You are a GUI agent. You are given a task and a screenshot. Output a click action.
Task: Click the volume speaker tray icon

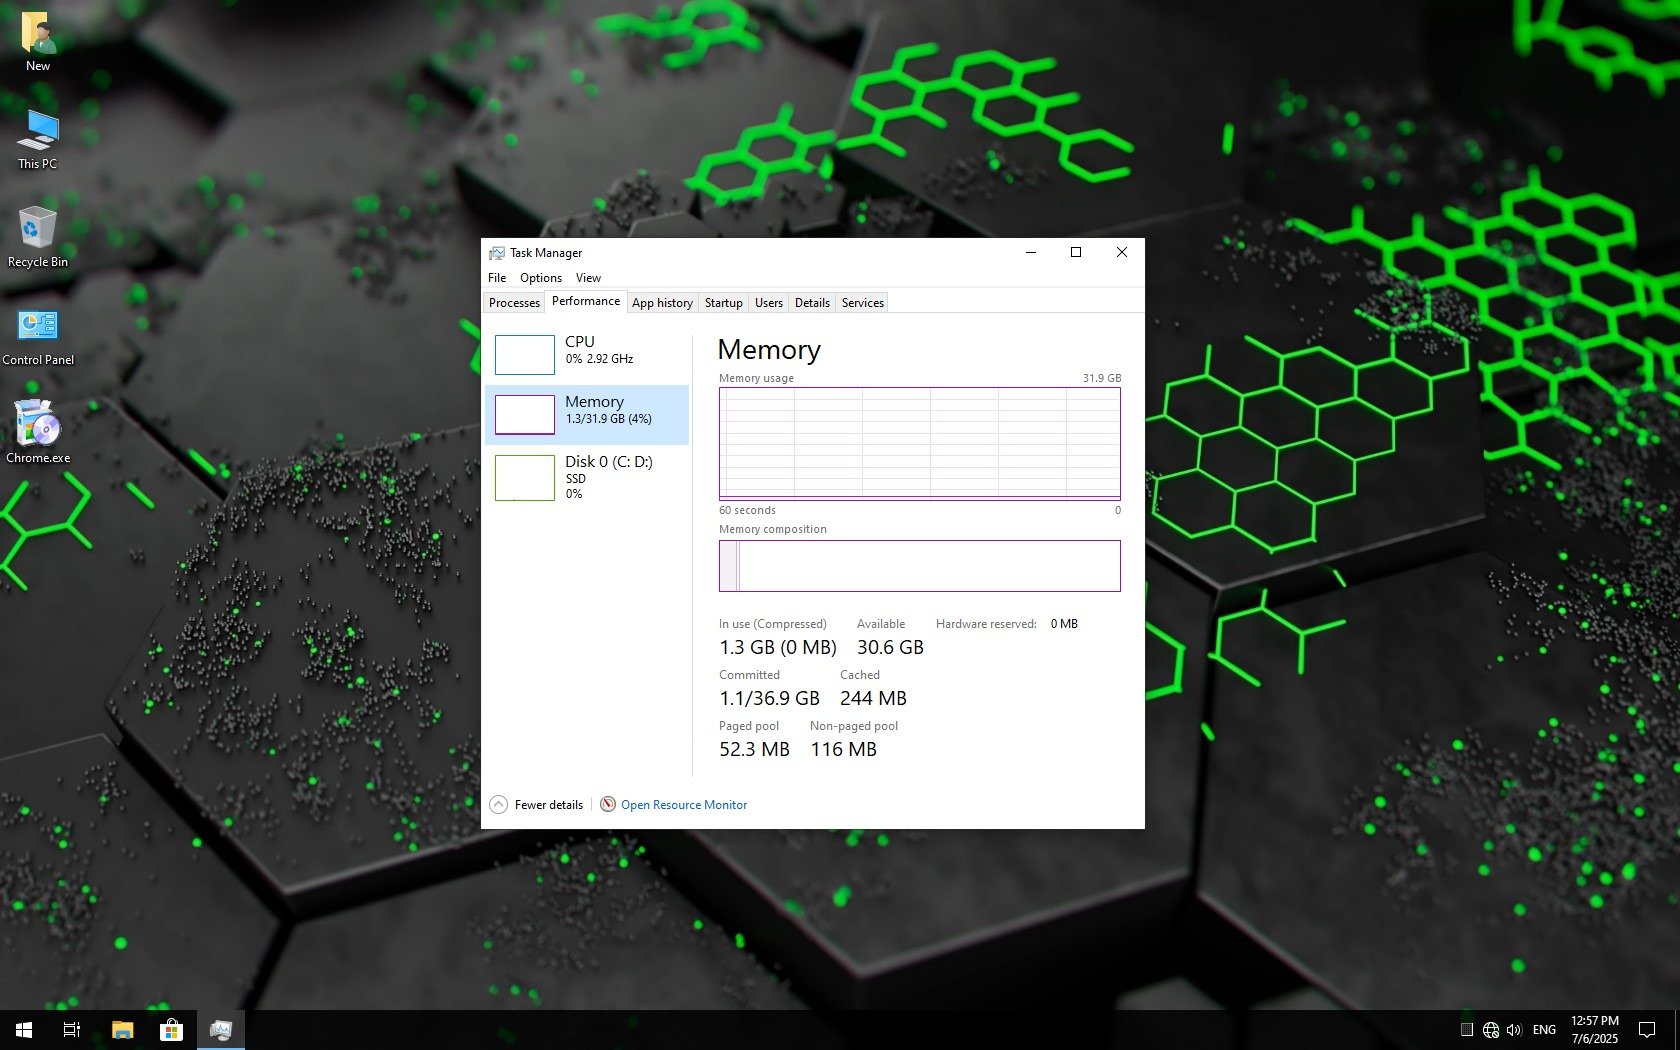click(1514, 1030)
